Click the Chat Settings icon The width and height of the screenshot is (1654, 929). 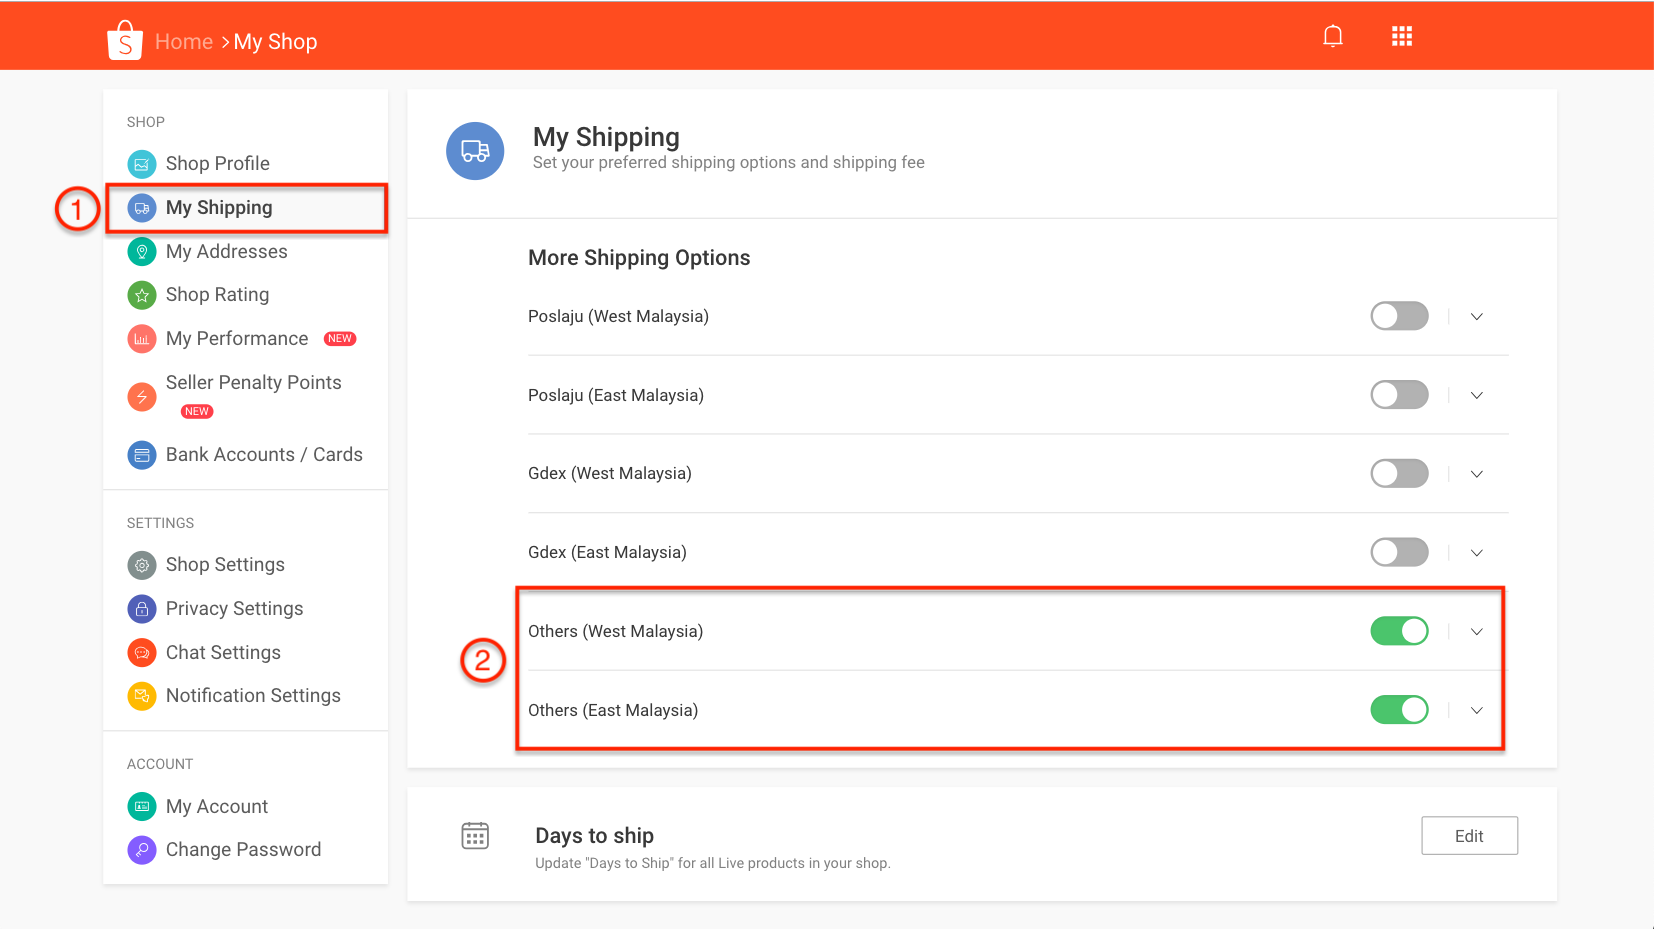(x=142, y=653)
